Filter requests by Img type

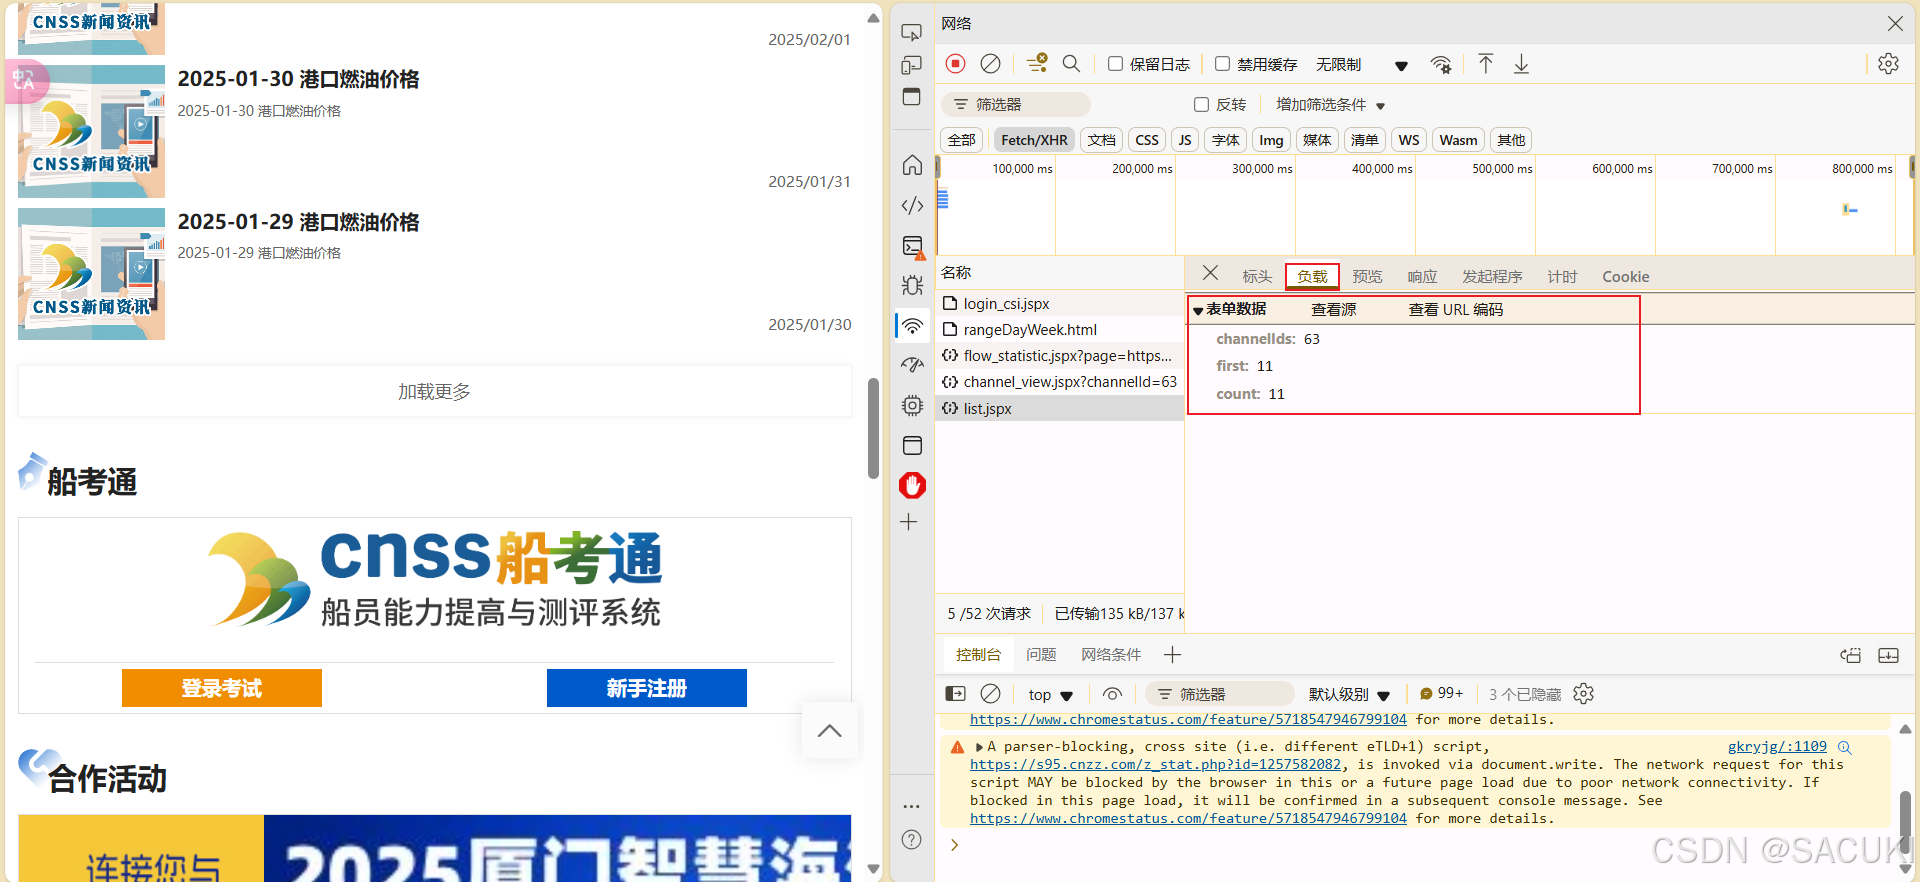click(x=1271, y=140)
